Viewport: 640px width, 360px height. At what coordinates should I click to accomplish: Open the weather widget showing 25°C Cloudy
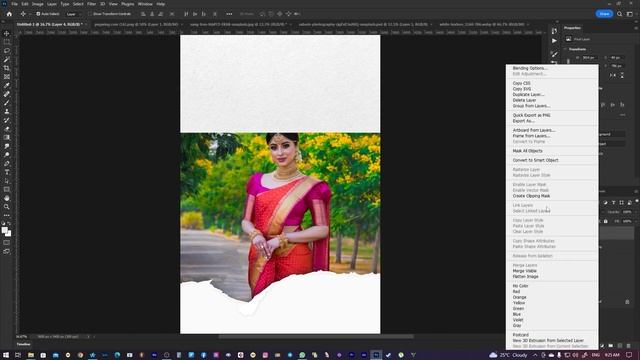click(x=508, y=356)
